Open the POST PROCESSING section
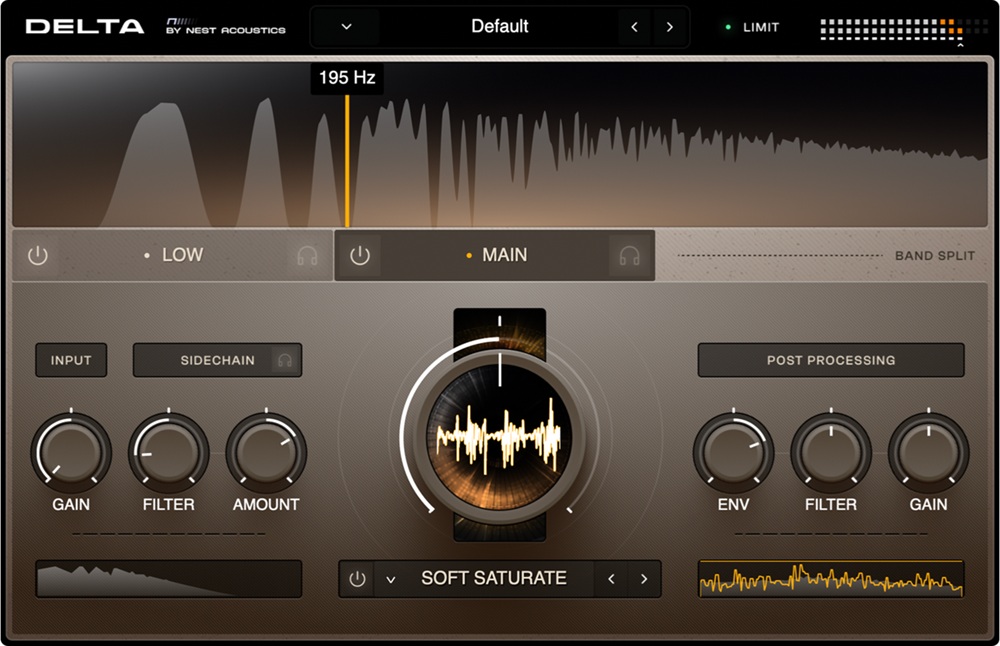 (x=830, y=360)
